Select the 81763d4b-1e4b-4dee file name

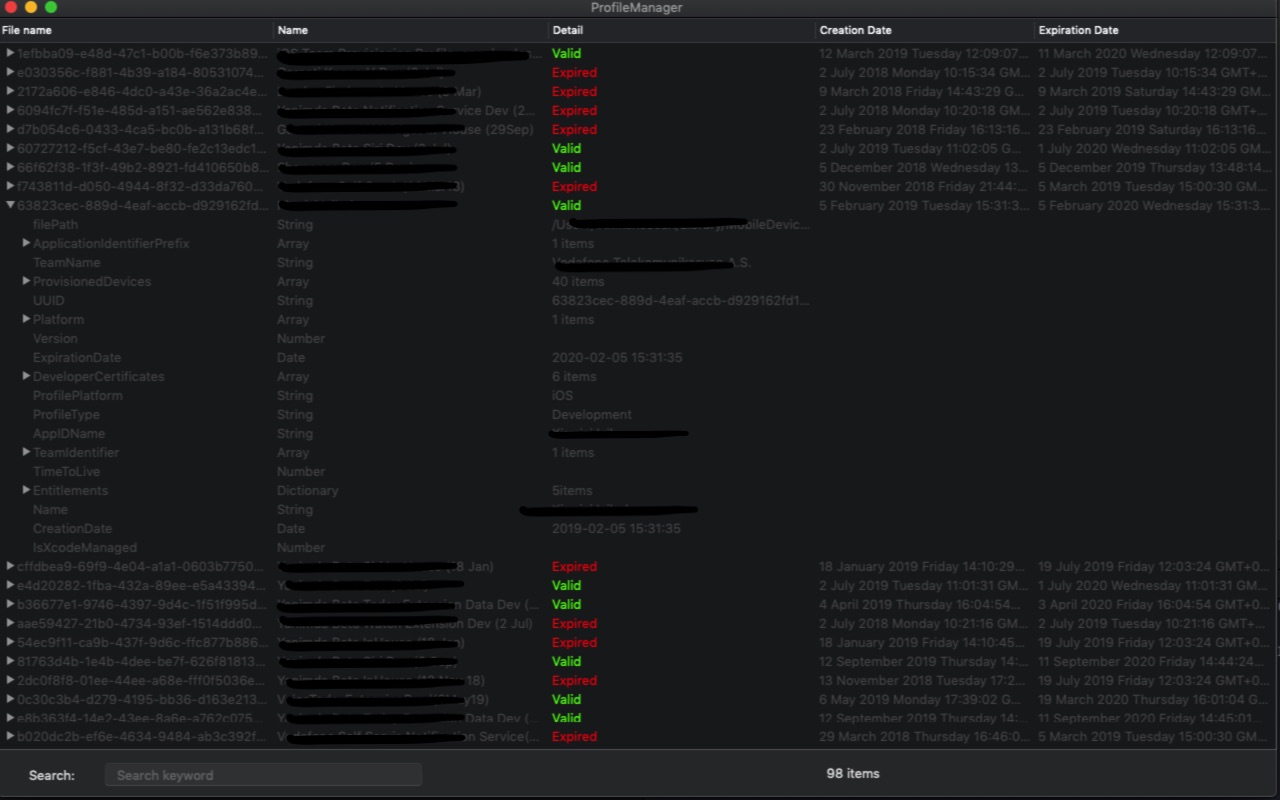(x=142, y=661)
